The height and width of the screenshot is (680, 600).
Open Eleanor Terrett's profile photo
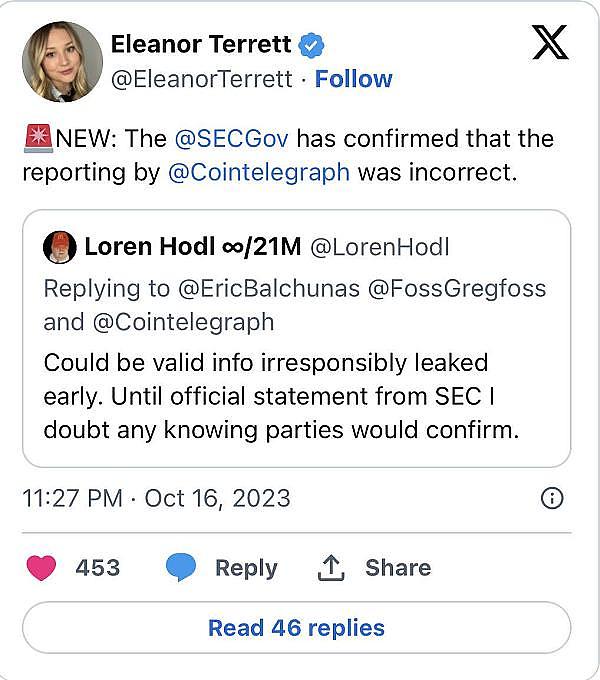click(x=62, y=62)
